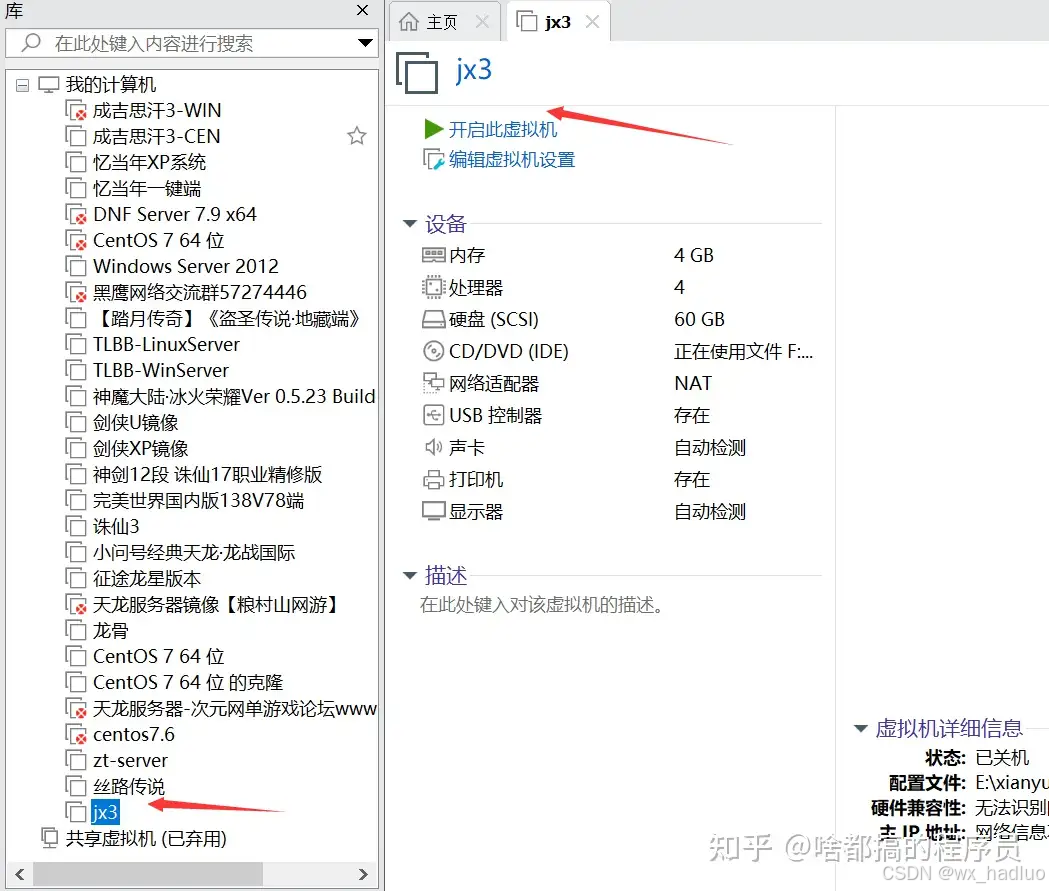Select 丝路传说 in the library

point(128,787)
